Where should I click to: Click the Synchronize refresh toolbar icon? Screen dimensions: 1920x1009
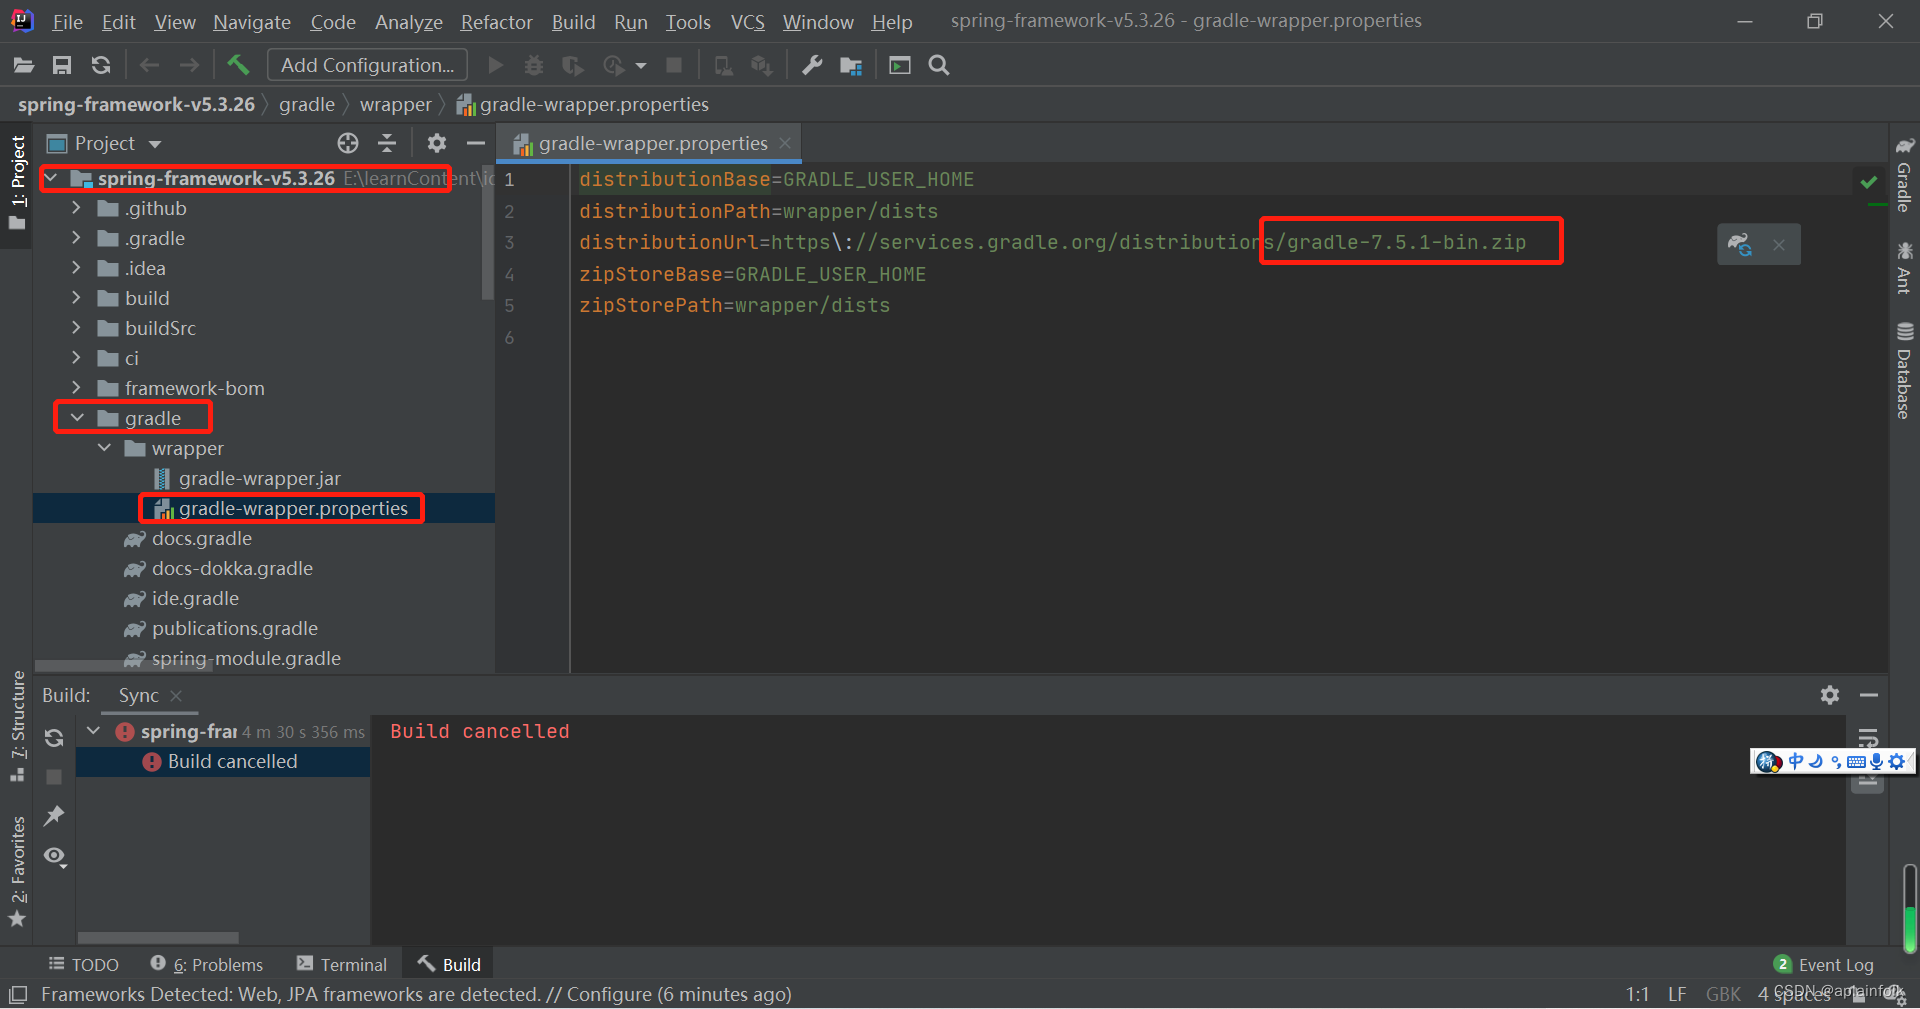click(101, 66)
